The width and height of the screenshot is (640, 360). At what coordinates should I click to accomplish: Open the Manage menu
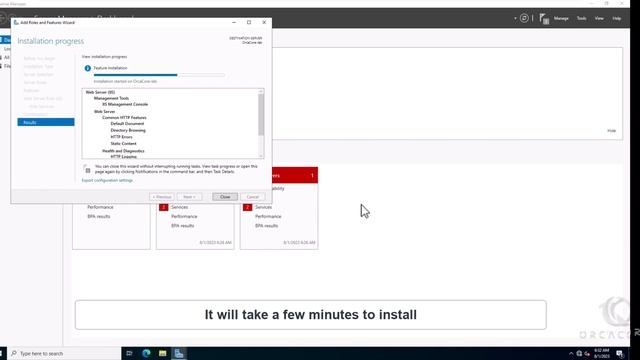[x=561, y=18]
